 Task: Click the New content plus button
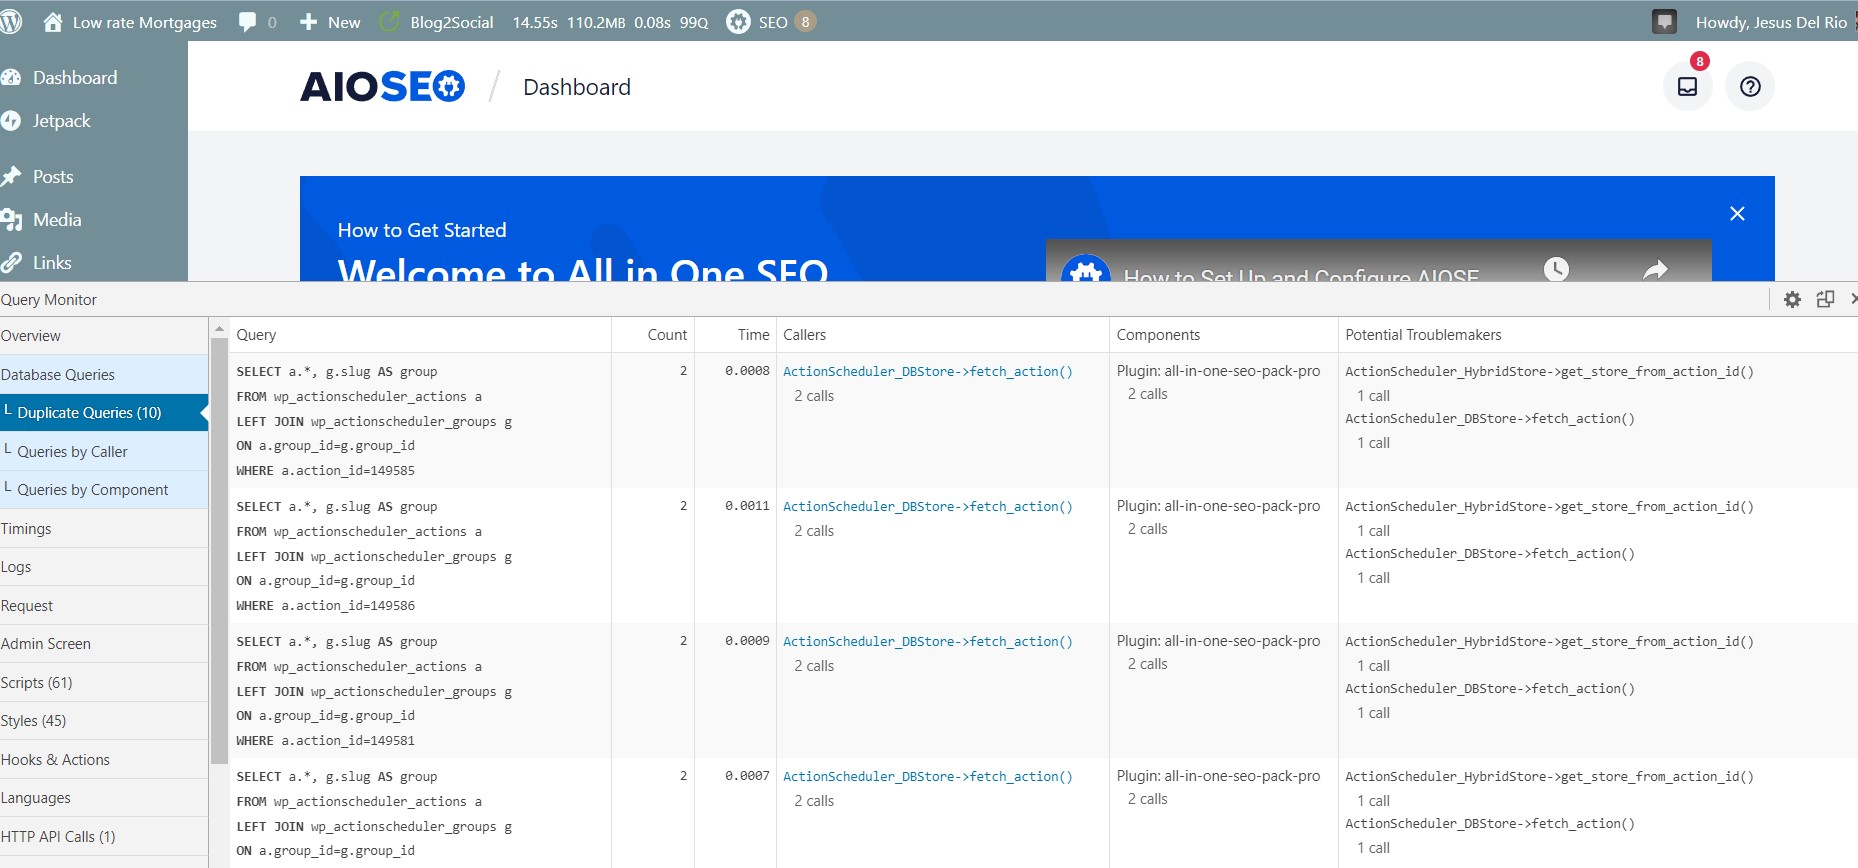[330, 22]
